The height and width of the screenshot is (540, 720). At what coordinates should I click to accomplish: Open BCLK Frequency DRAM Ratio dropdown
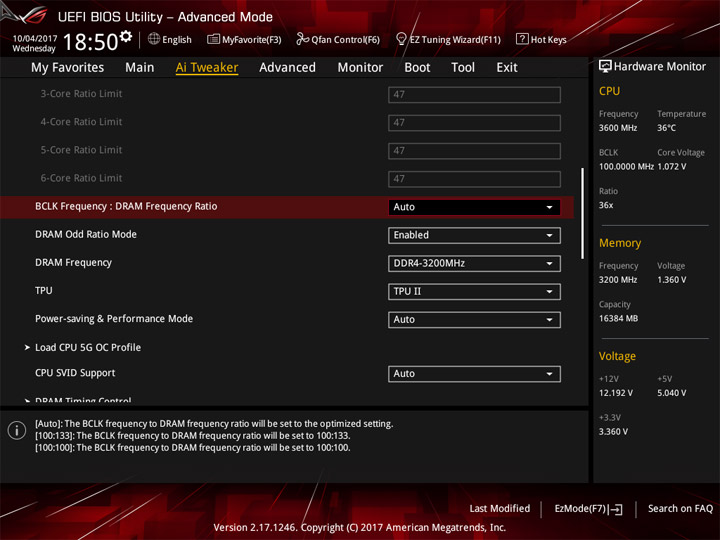[x=474, y=207]
